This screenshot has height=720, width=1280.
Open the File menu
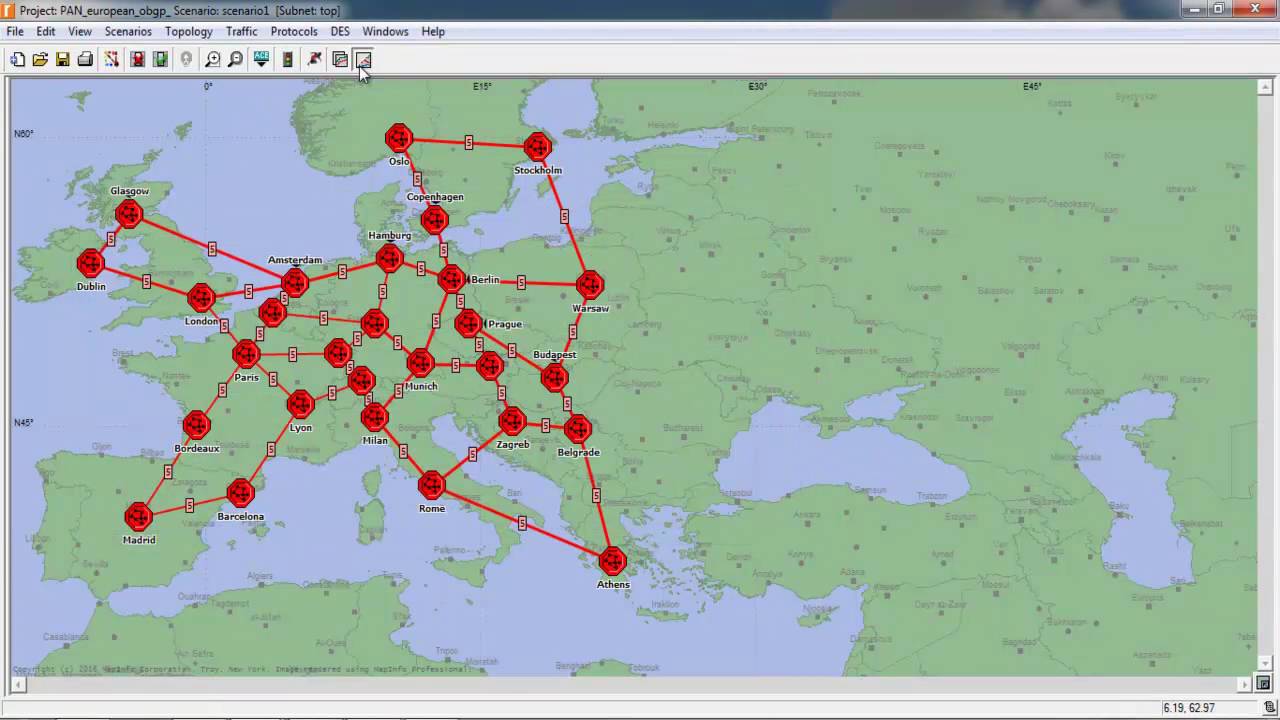(15, 31)
